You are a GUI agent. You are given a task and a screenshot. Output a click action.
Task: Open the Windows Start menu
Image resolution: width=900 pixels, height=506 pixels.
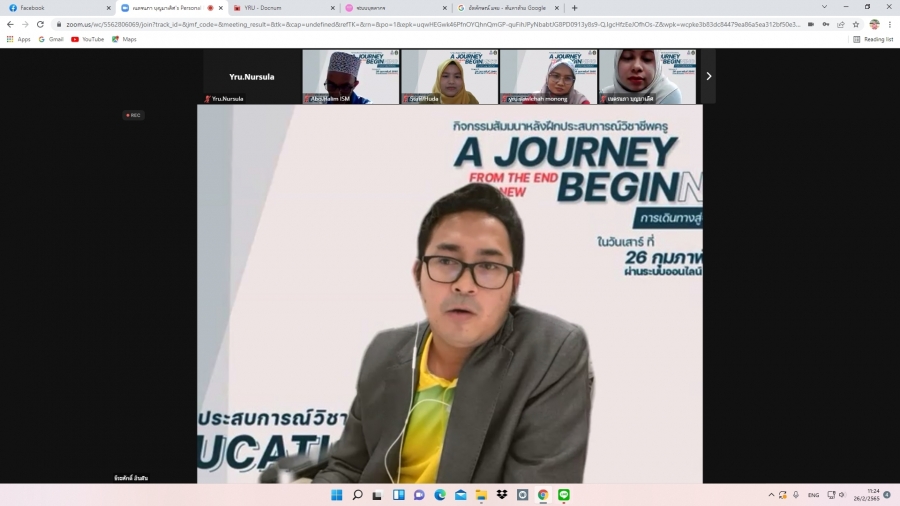336,495
